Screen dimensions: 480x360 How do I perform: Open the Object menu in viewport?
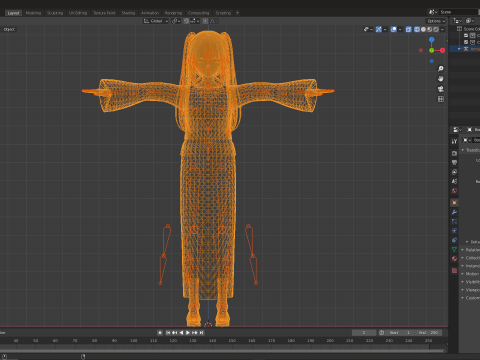pyautogui.click(x=9, y=29)
